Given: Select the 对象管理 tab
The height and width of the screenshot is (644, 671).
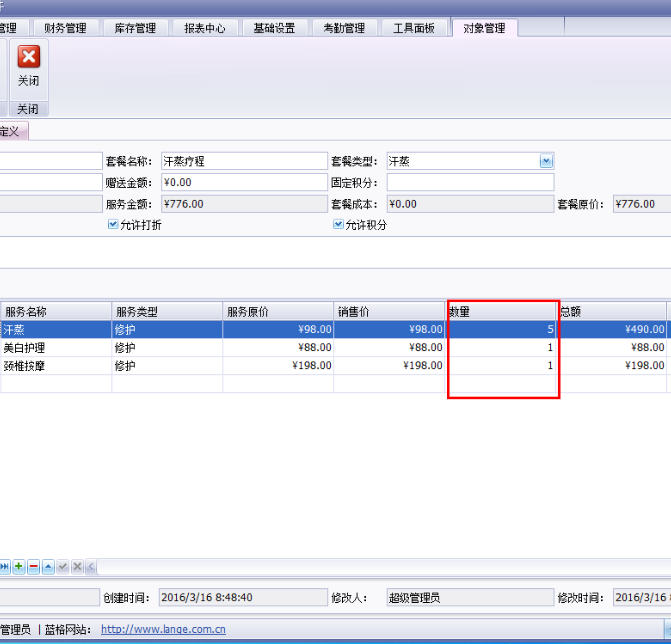Looking at the screenshot, I should point(484,28).
